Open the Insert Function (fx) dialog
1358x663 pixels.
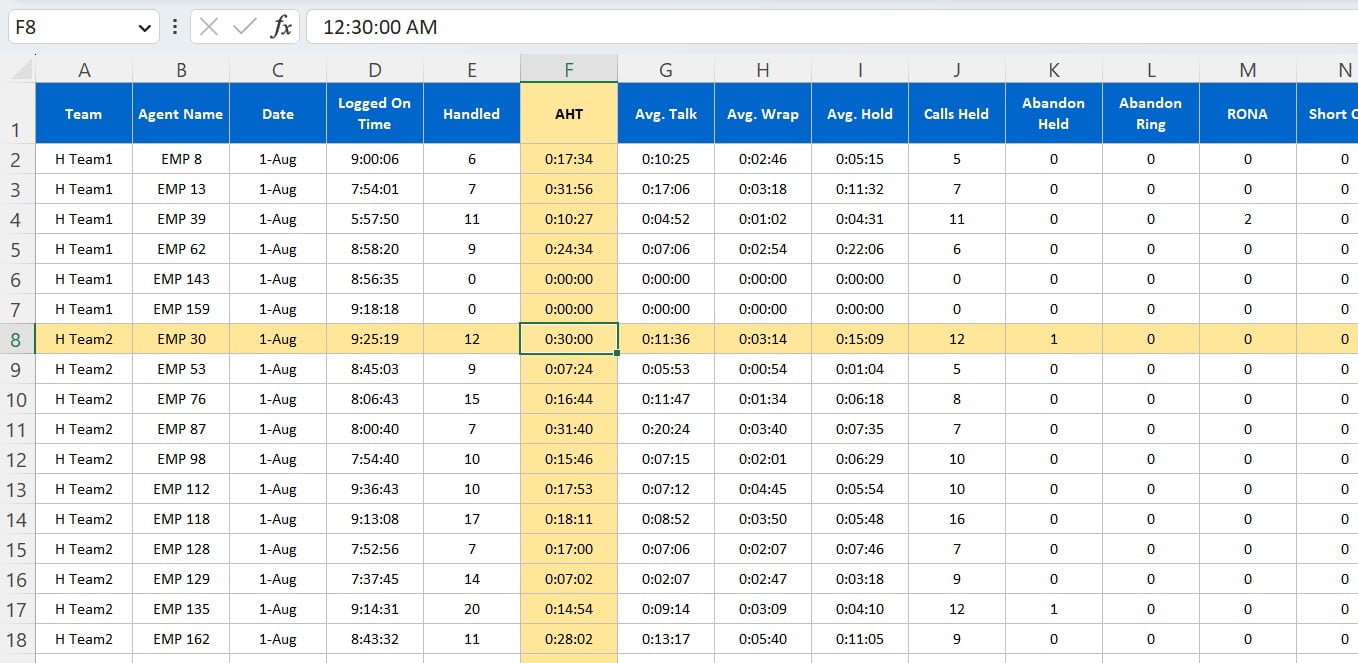[281, 27]
